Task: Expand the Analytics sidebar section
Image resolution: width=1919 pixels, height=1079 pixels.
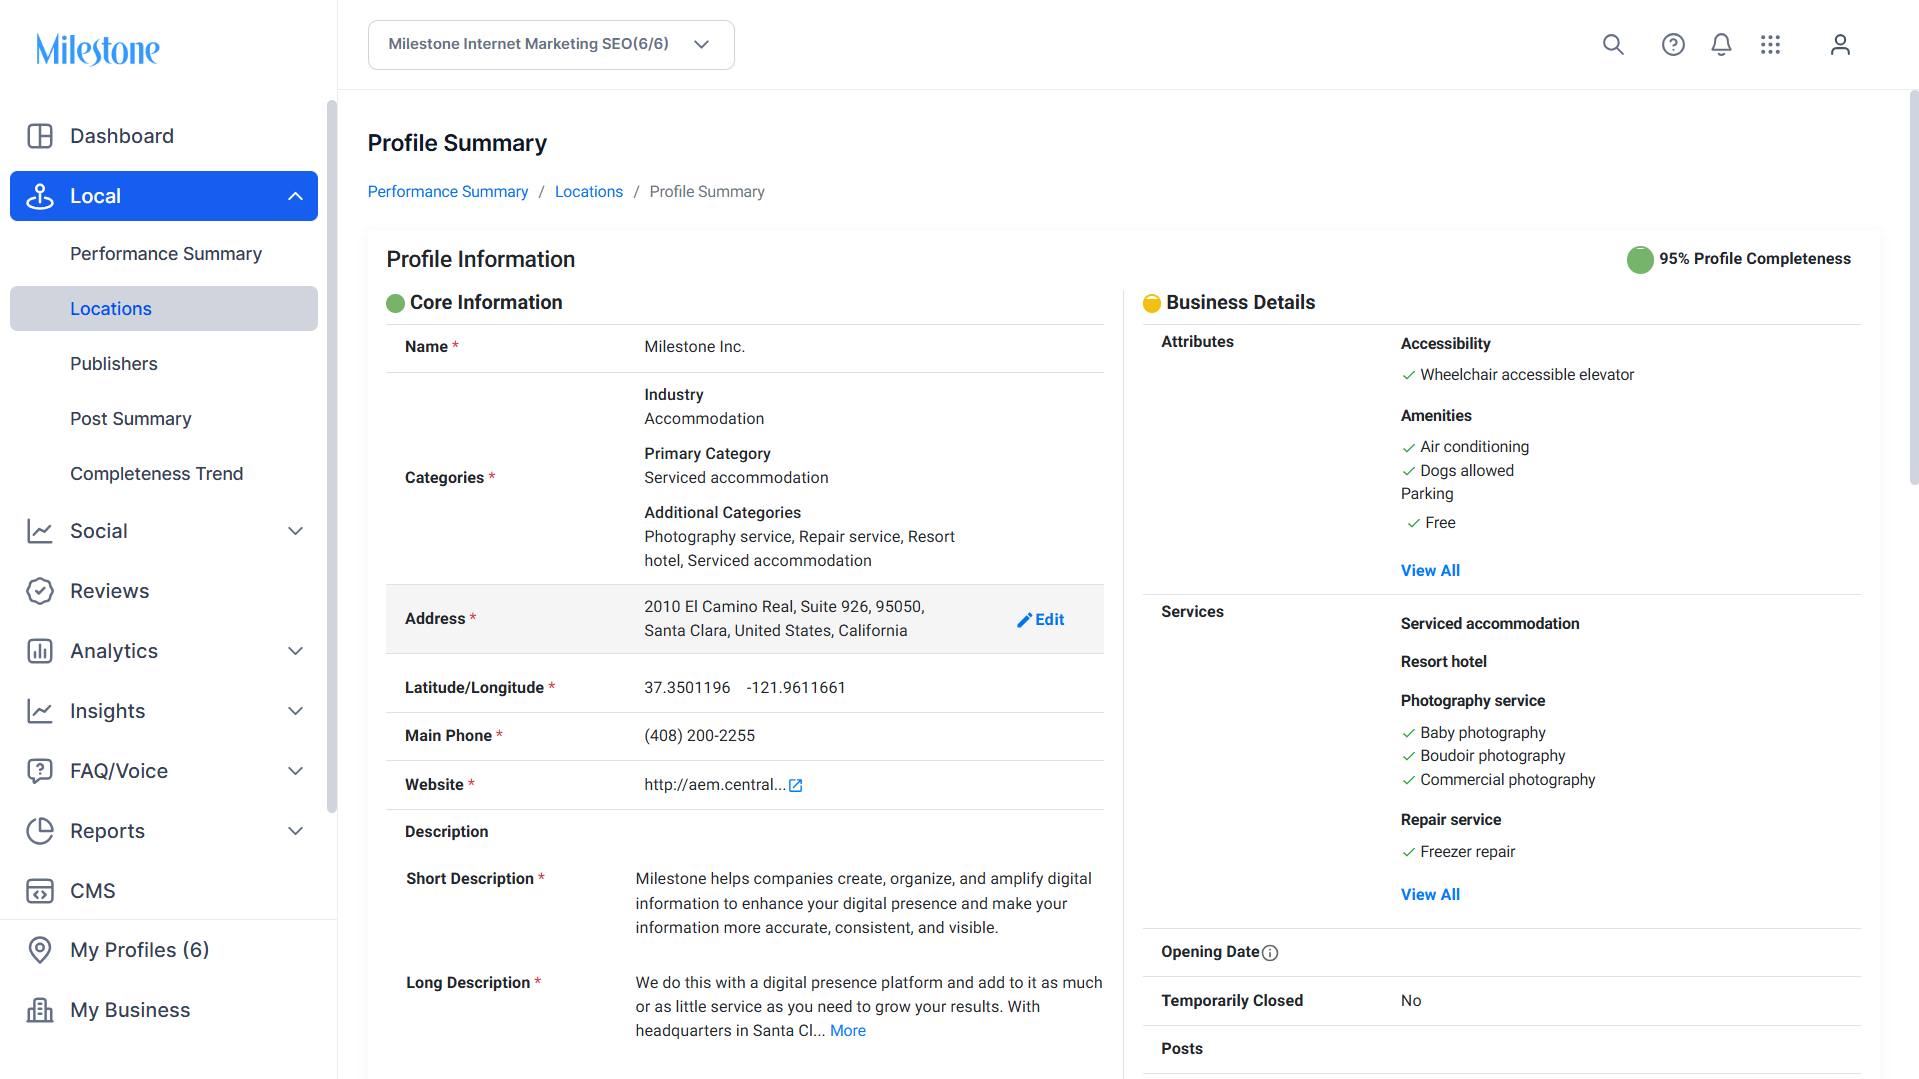Action: pyautogui.click(x=164, y=651)
